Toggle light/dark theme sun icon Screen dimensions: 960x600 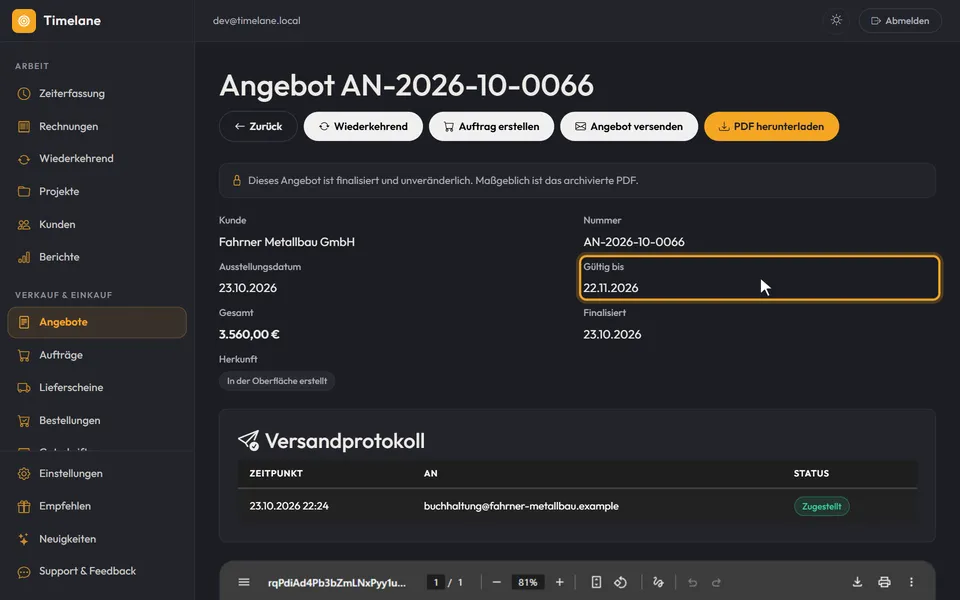point(836,20)
